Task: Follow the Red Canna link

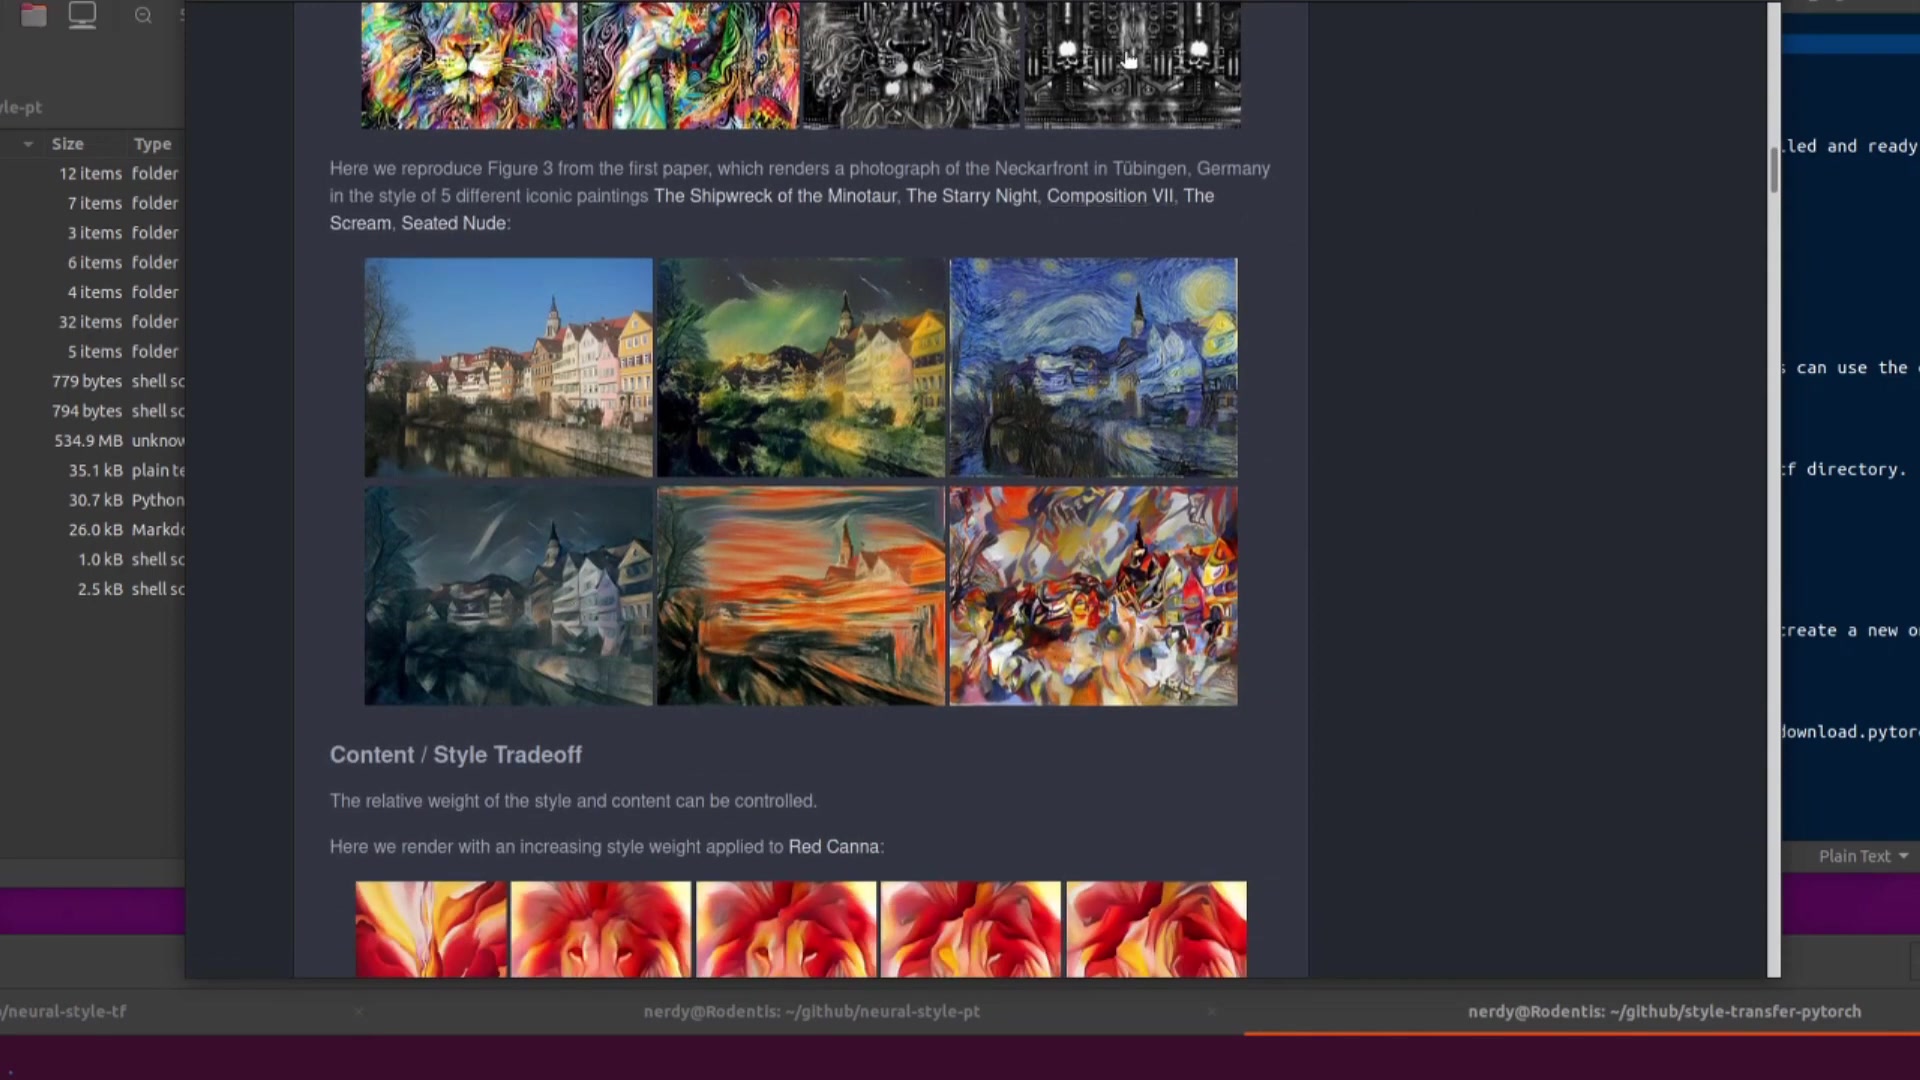Action: click(x=834, y=847)
